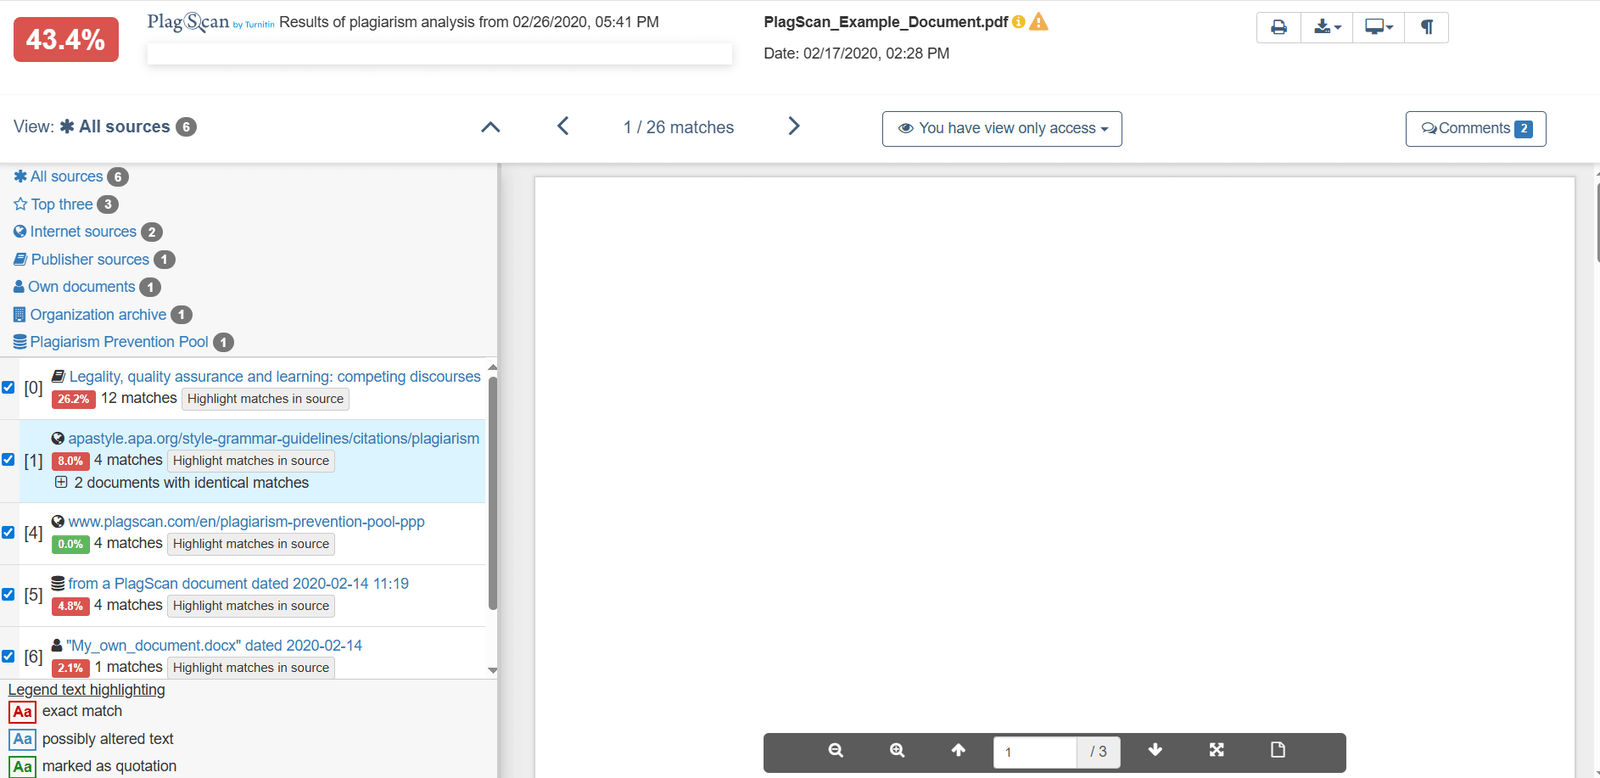Screen dimensions: 1600x778
Task: Go to next page with down arrow
Action: click(1155, 750)
